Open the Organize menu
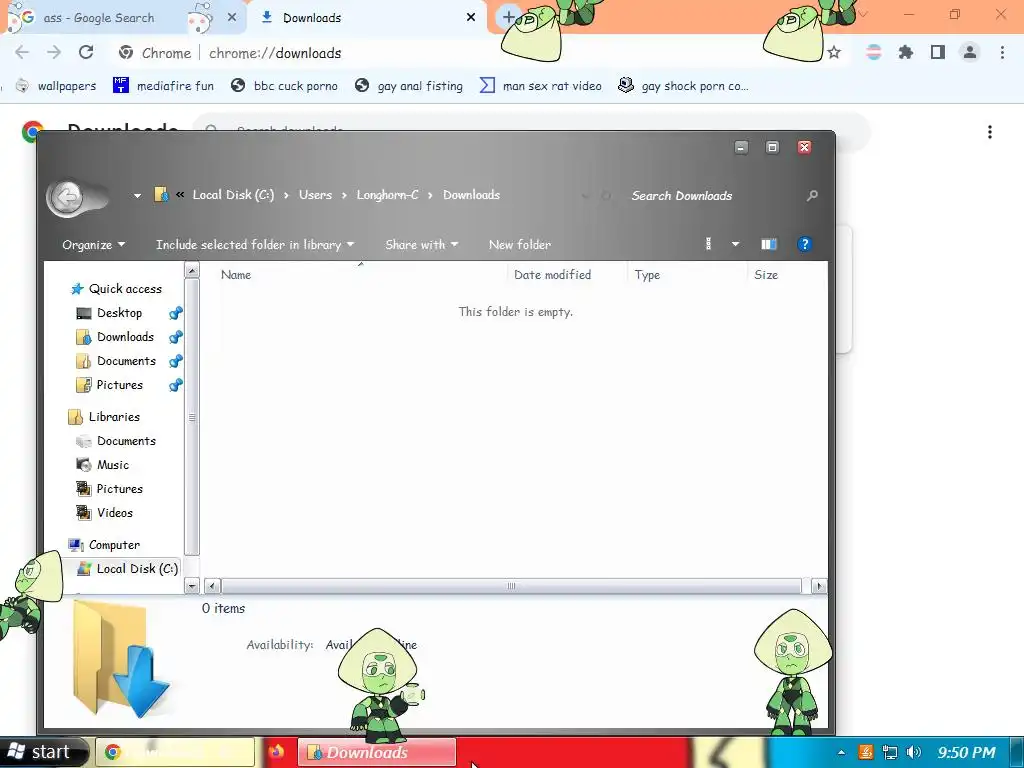 click(93, 244)
